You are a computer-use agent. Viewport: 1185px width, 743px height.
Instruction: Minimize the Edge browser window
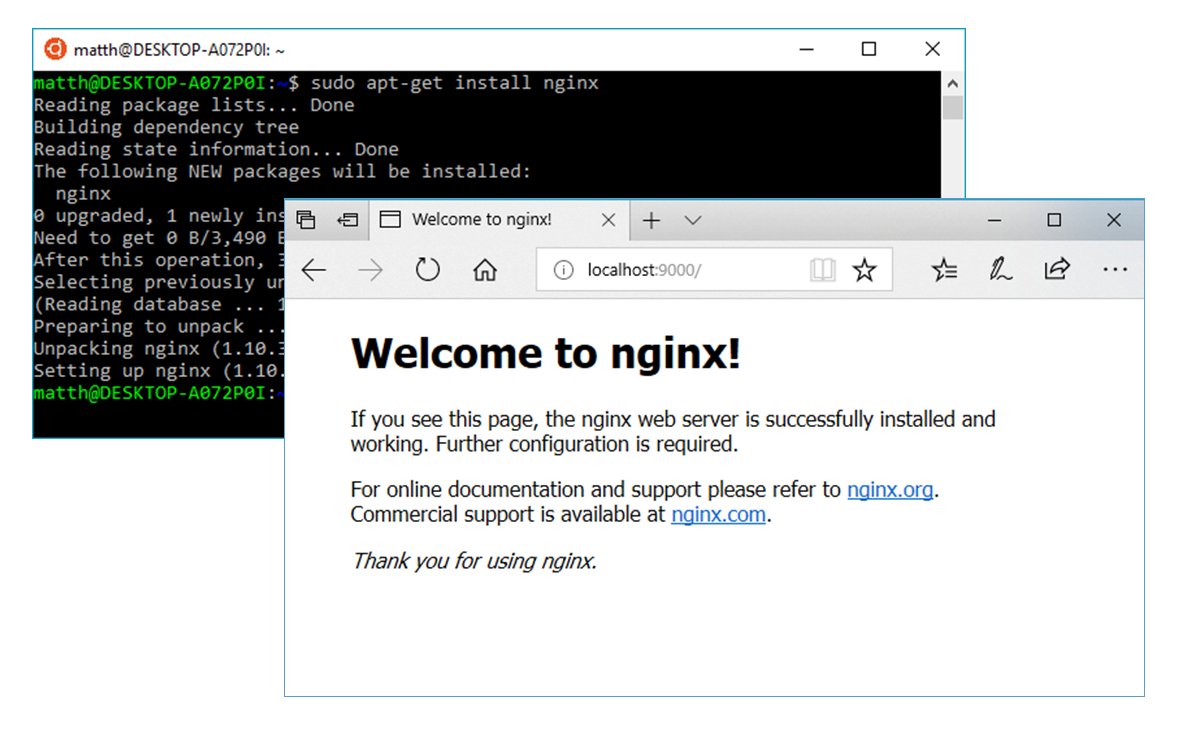click(x=995, y=220)
